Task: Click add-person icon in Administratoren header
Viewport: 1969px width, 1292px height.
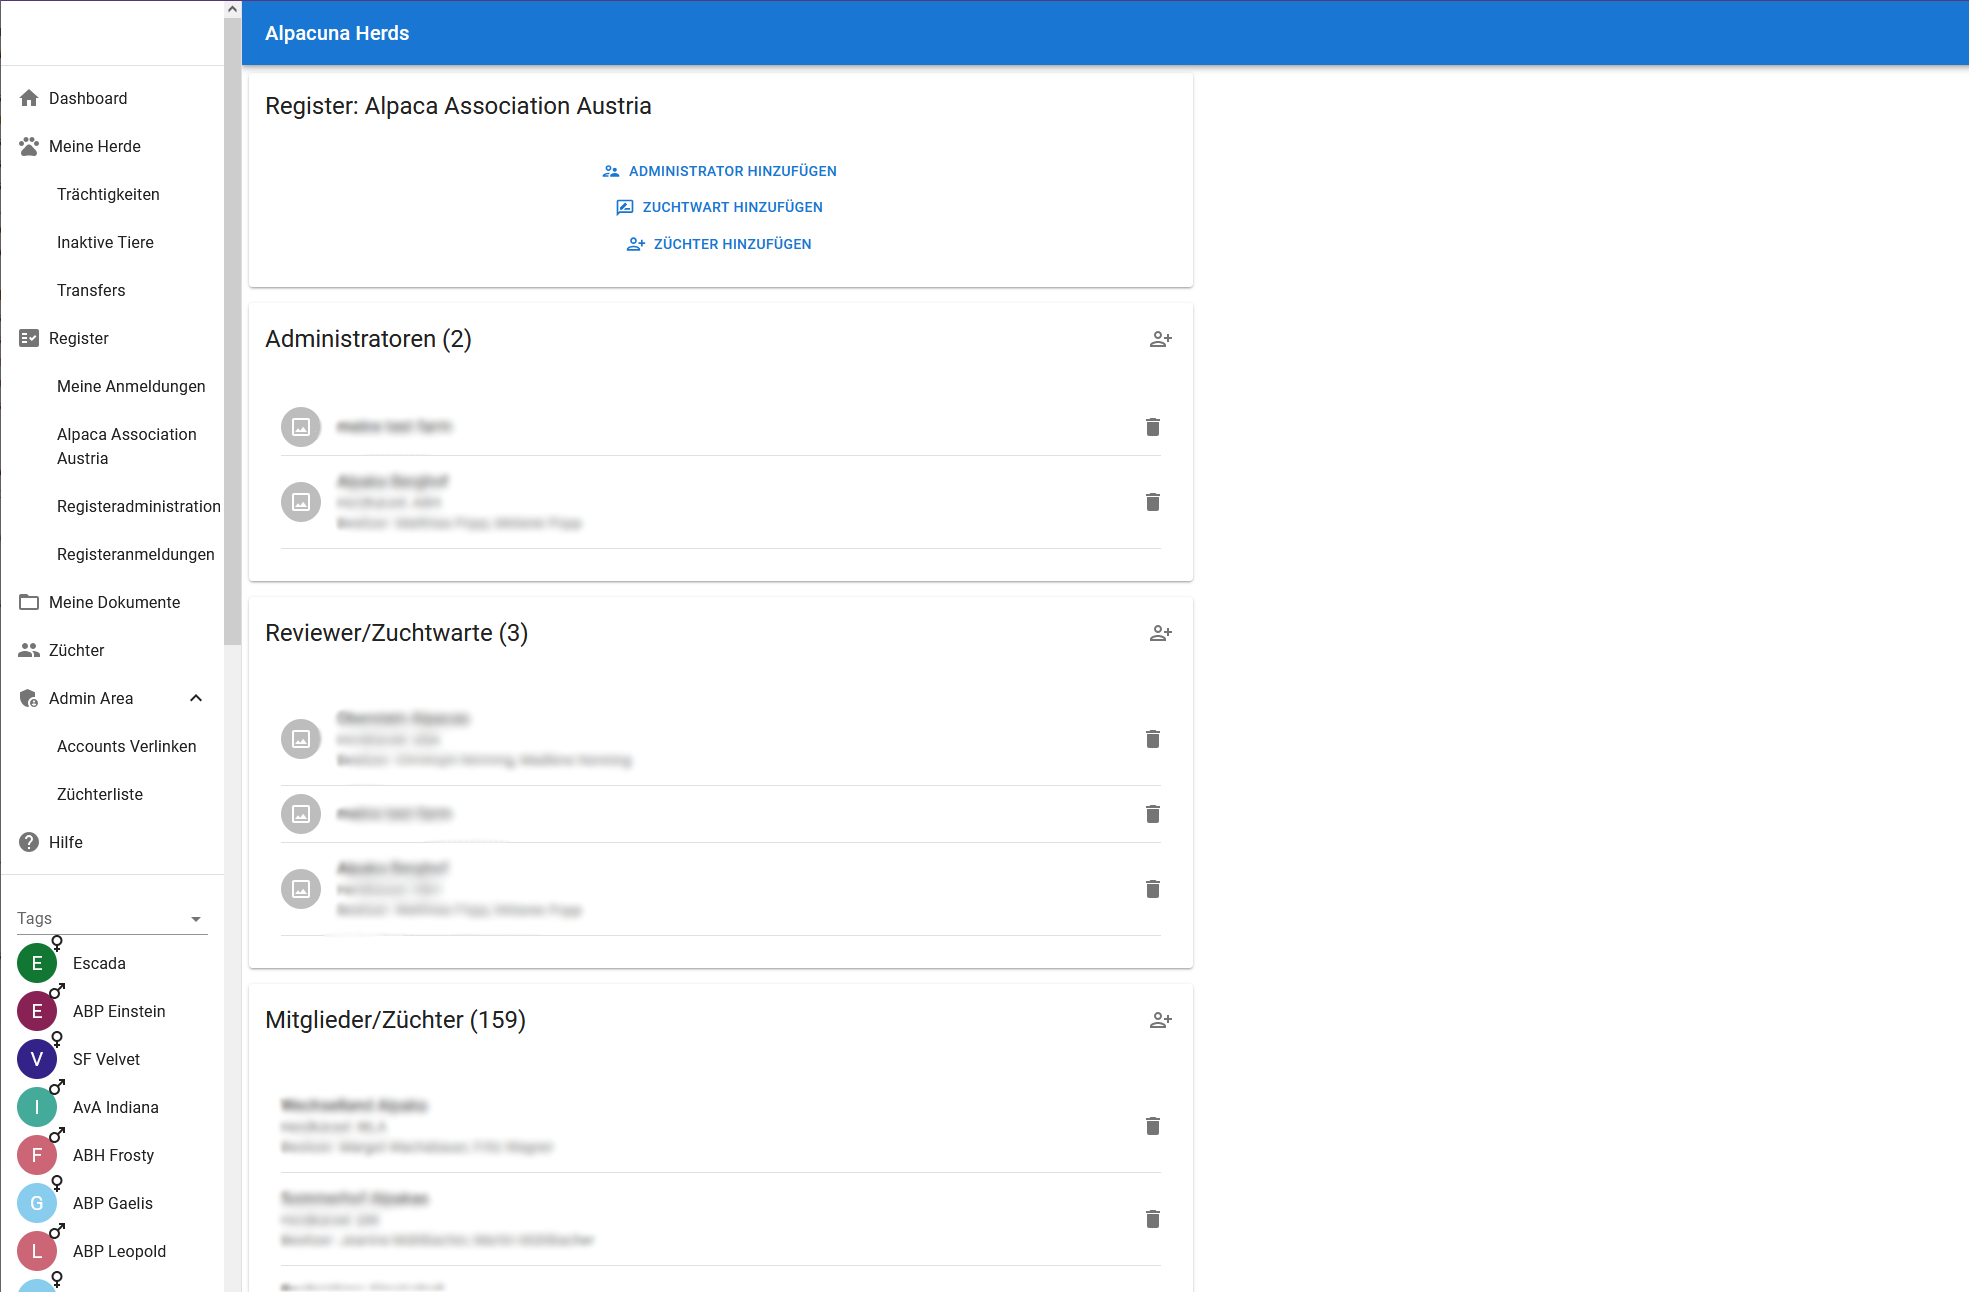Action: (1160, 339)
